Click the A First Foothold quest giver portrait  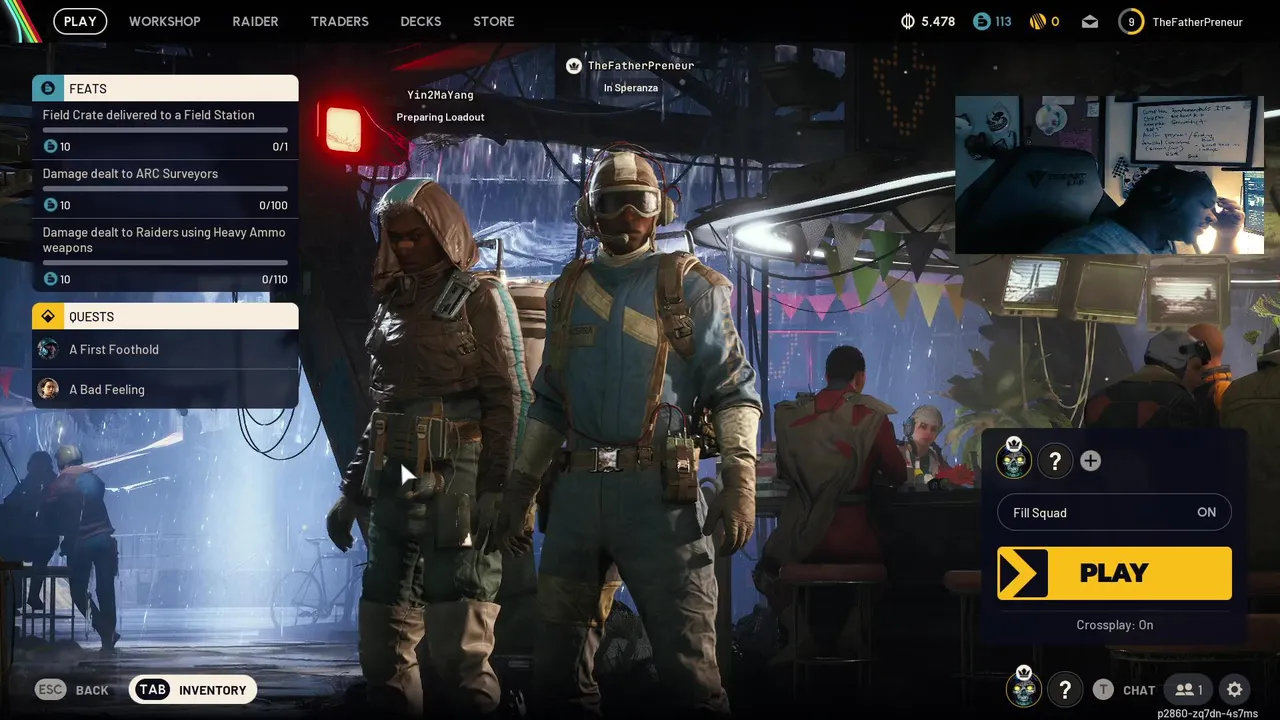tap(48, 349)
